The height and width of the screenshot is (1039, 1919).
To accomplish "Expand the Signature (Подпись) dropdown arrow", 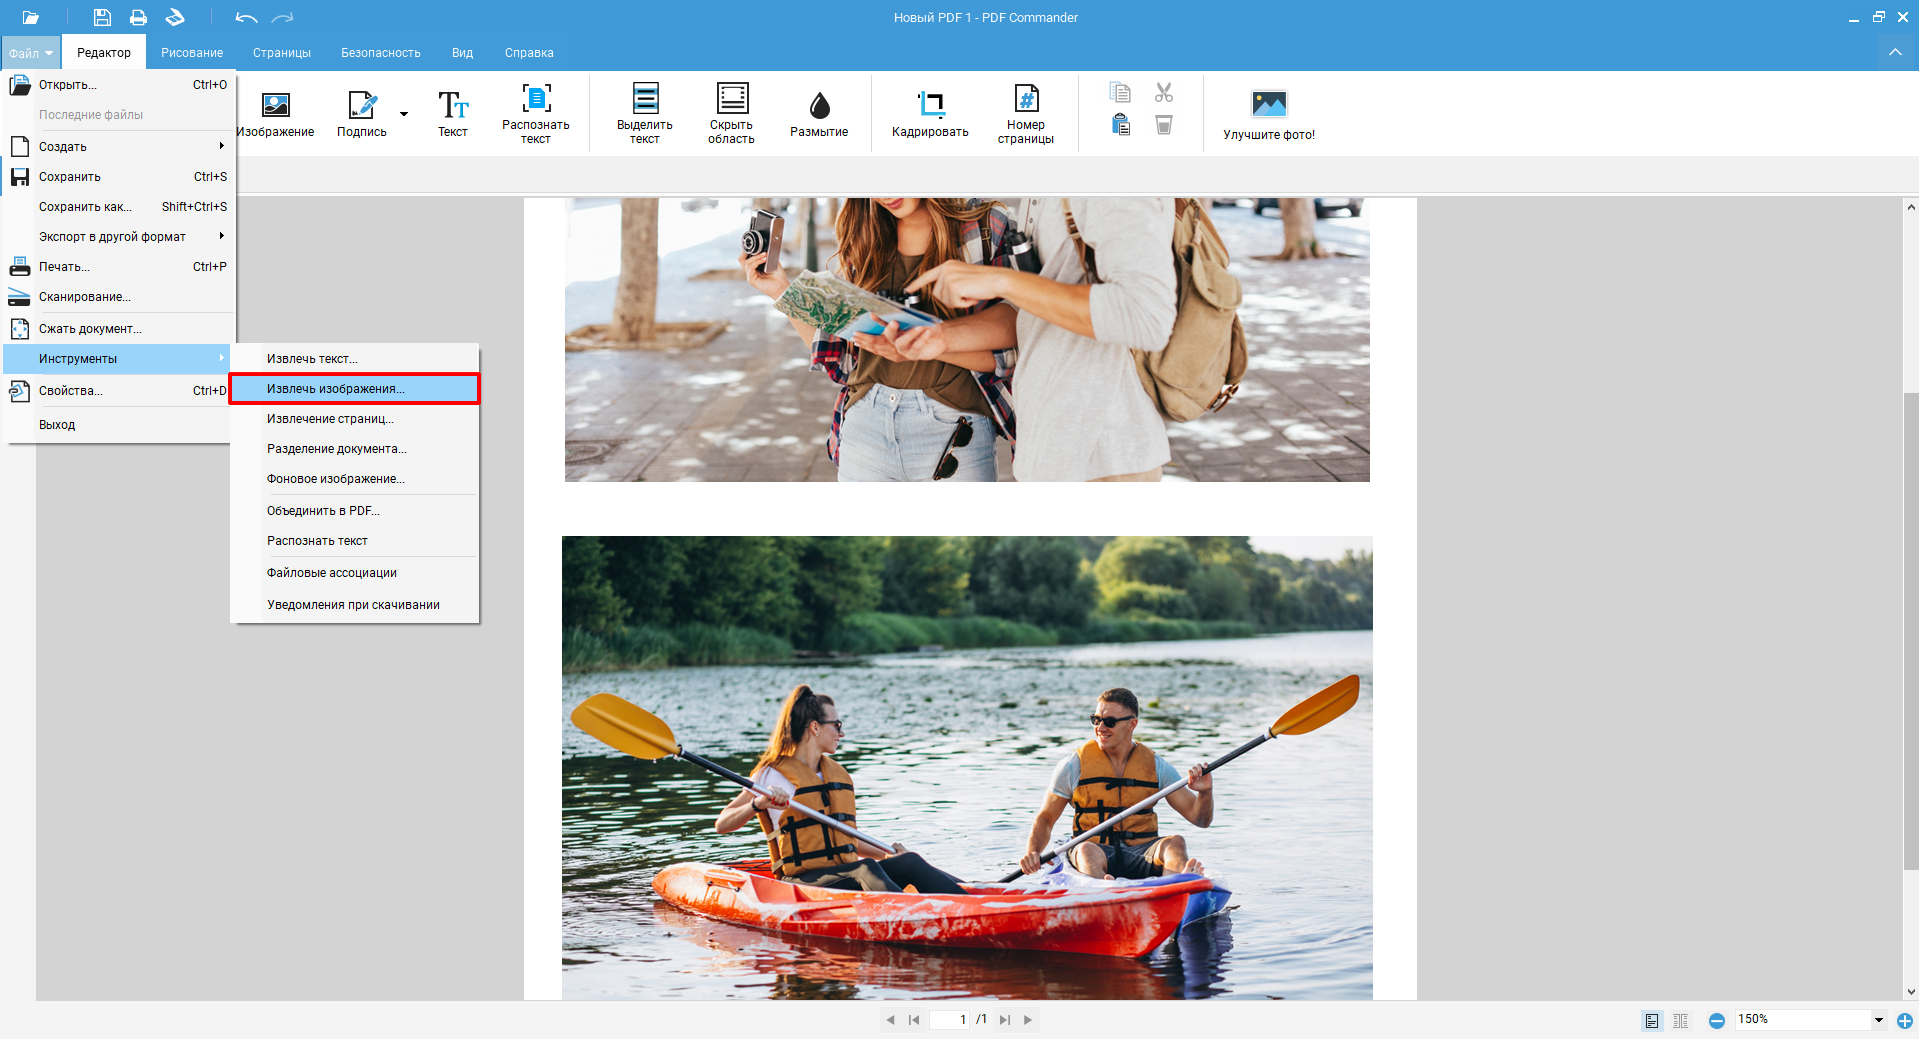I will pos(404,114).
